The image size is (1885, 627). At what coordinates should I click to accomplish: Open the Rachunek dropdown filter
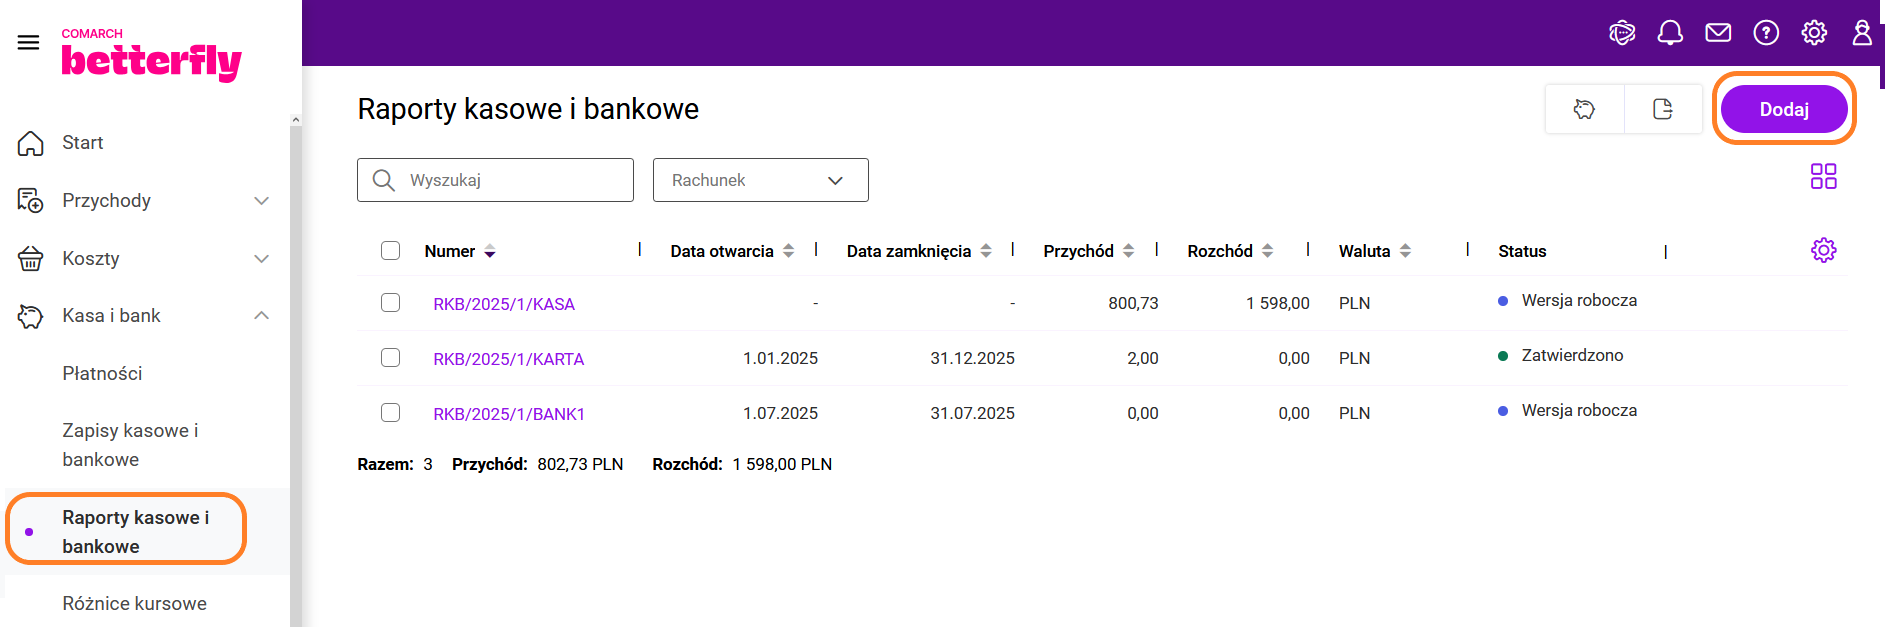click(760, 180)
